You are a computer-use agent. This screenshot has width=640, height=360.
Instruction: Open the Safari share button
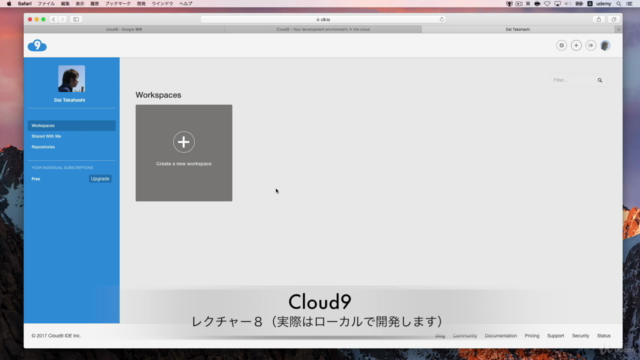tap(598, 19)
